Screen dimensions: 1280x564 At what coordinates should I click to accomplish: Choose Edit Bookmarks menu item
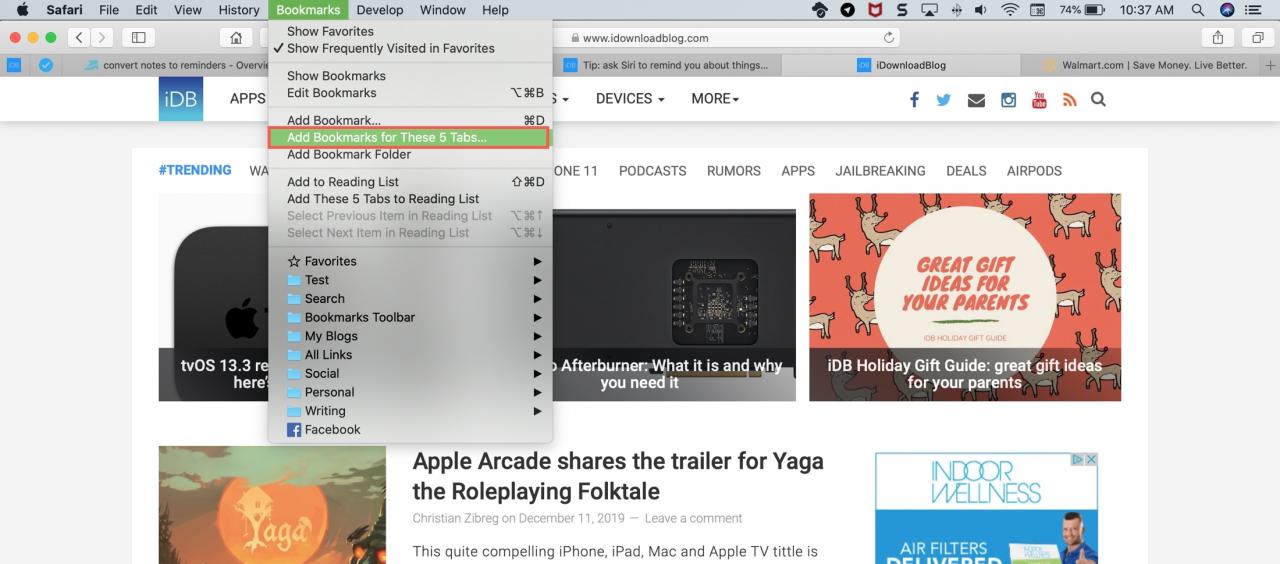(x=410, y=92)
